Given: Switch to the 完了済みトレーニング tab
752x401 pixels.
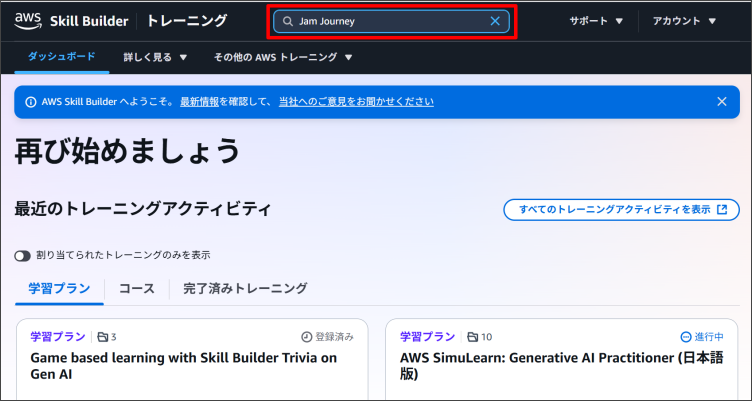Looking at the screenshot, I should 245,288.
